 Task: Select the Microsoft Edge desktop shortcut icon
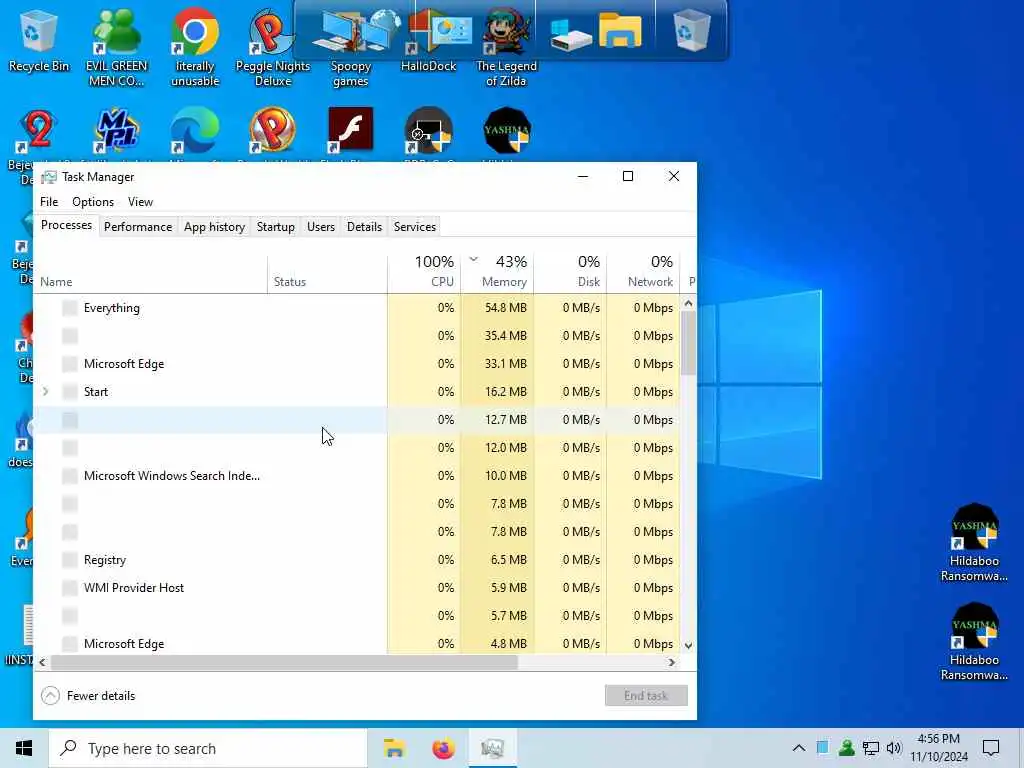click(x=195, y=129)
